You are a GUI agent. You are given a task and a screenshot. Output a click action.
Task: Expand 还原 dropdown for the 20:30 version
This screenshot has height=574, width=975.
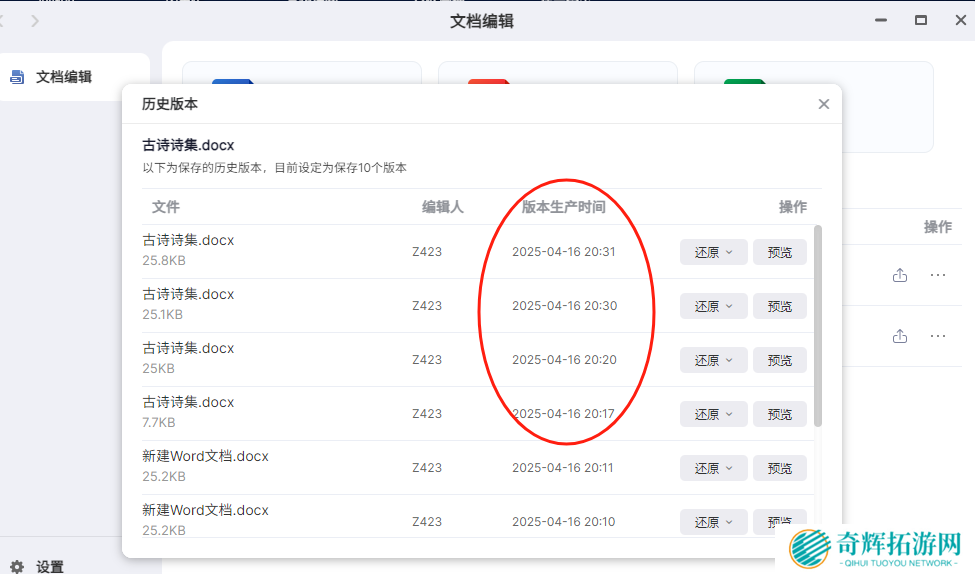[x=714, y=306]
